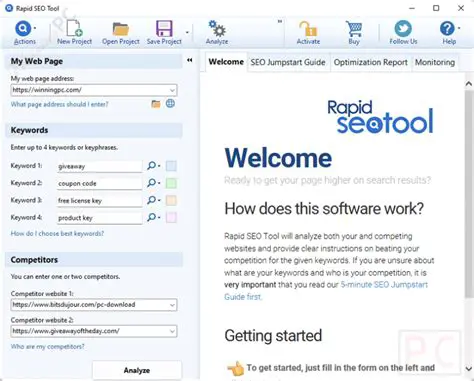Expand the Actions dropdown arrow
Viewport: 474px width, 381px height.
pos(35,28)
